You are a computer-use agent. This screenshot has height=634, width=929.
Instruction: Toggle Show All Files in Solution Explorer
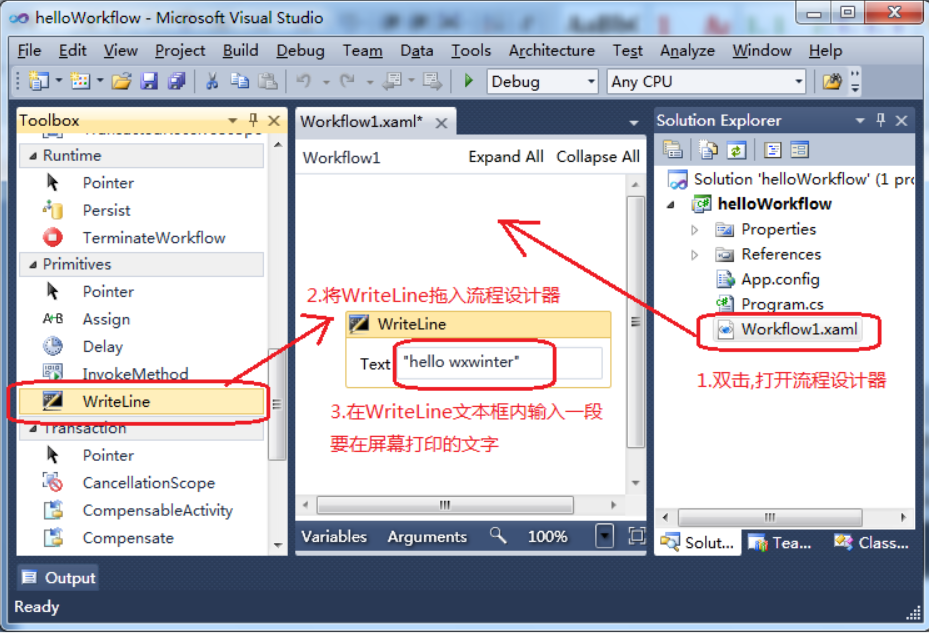tap(707, 150)
